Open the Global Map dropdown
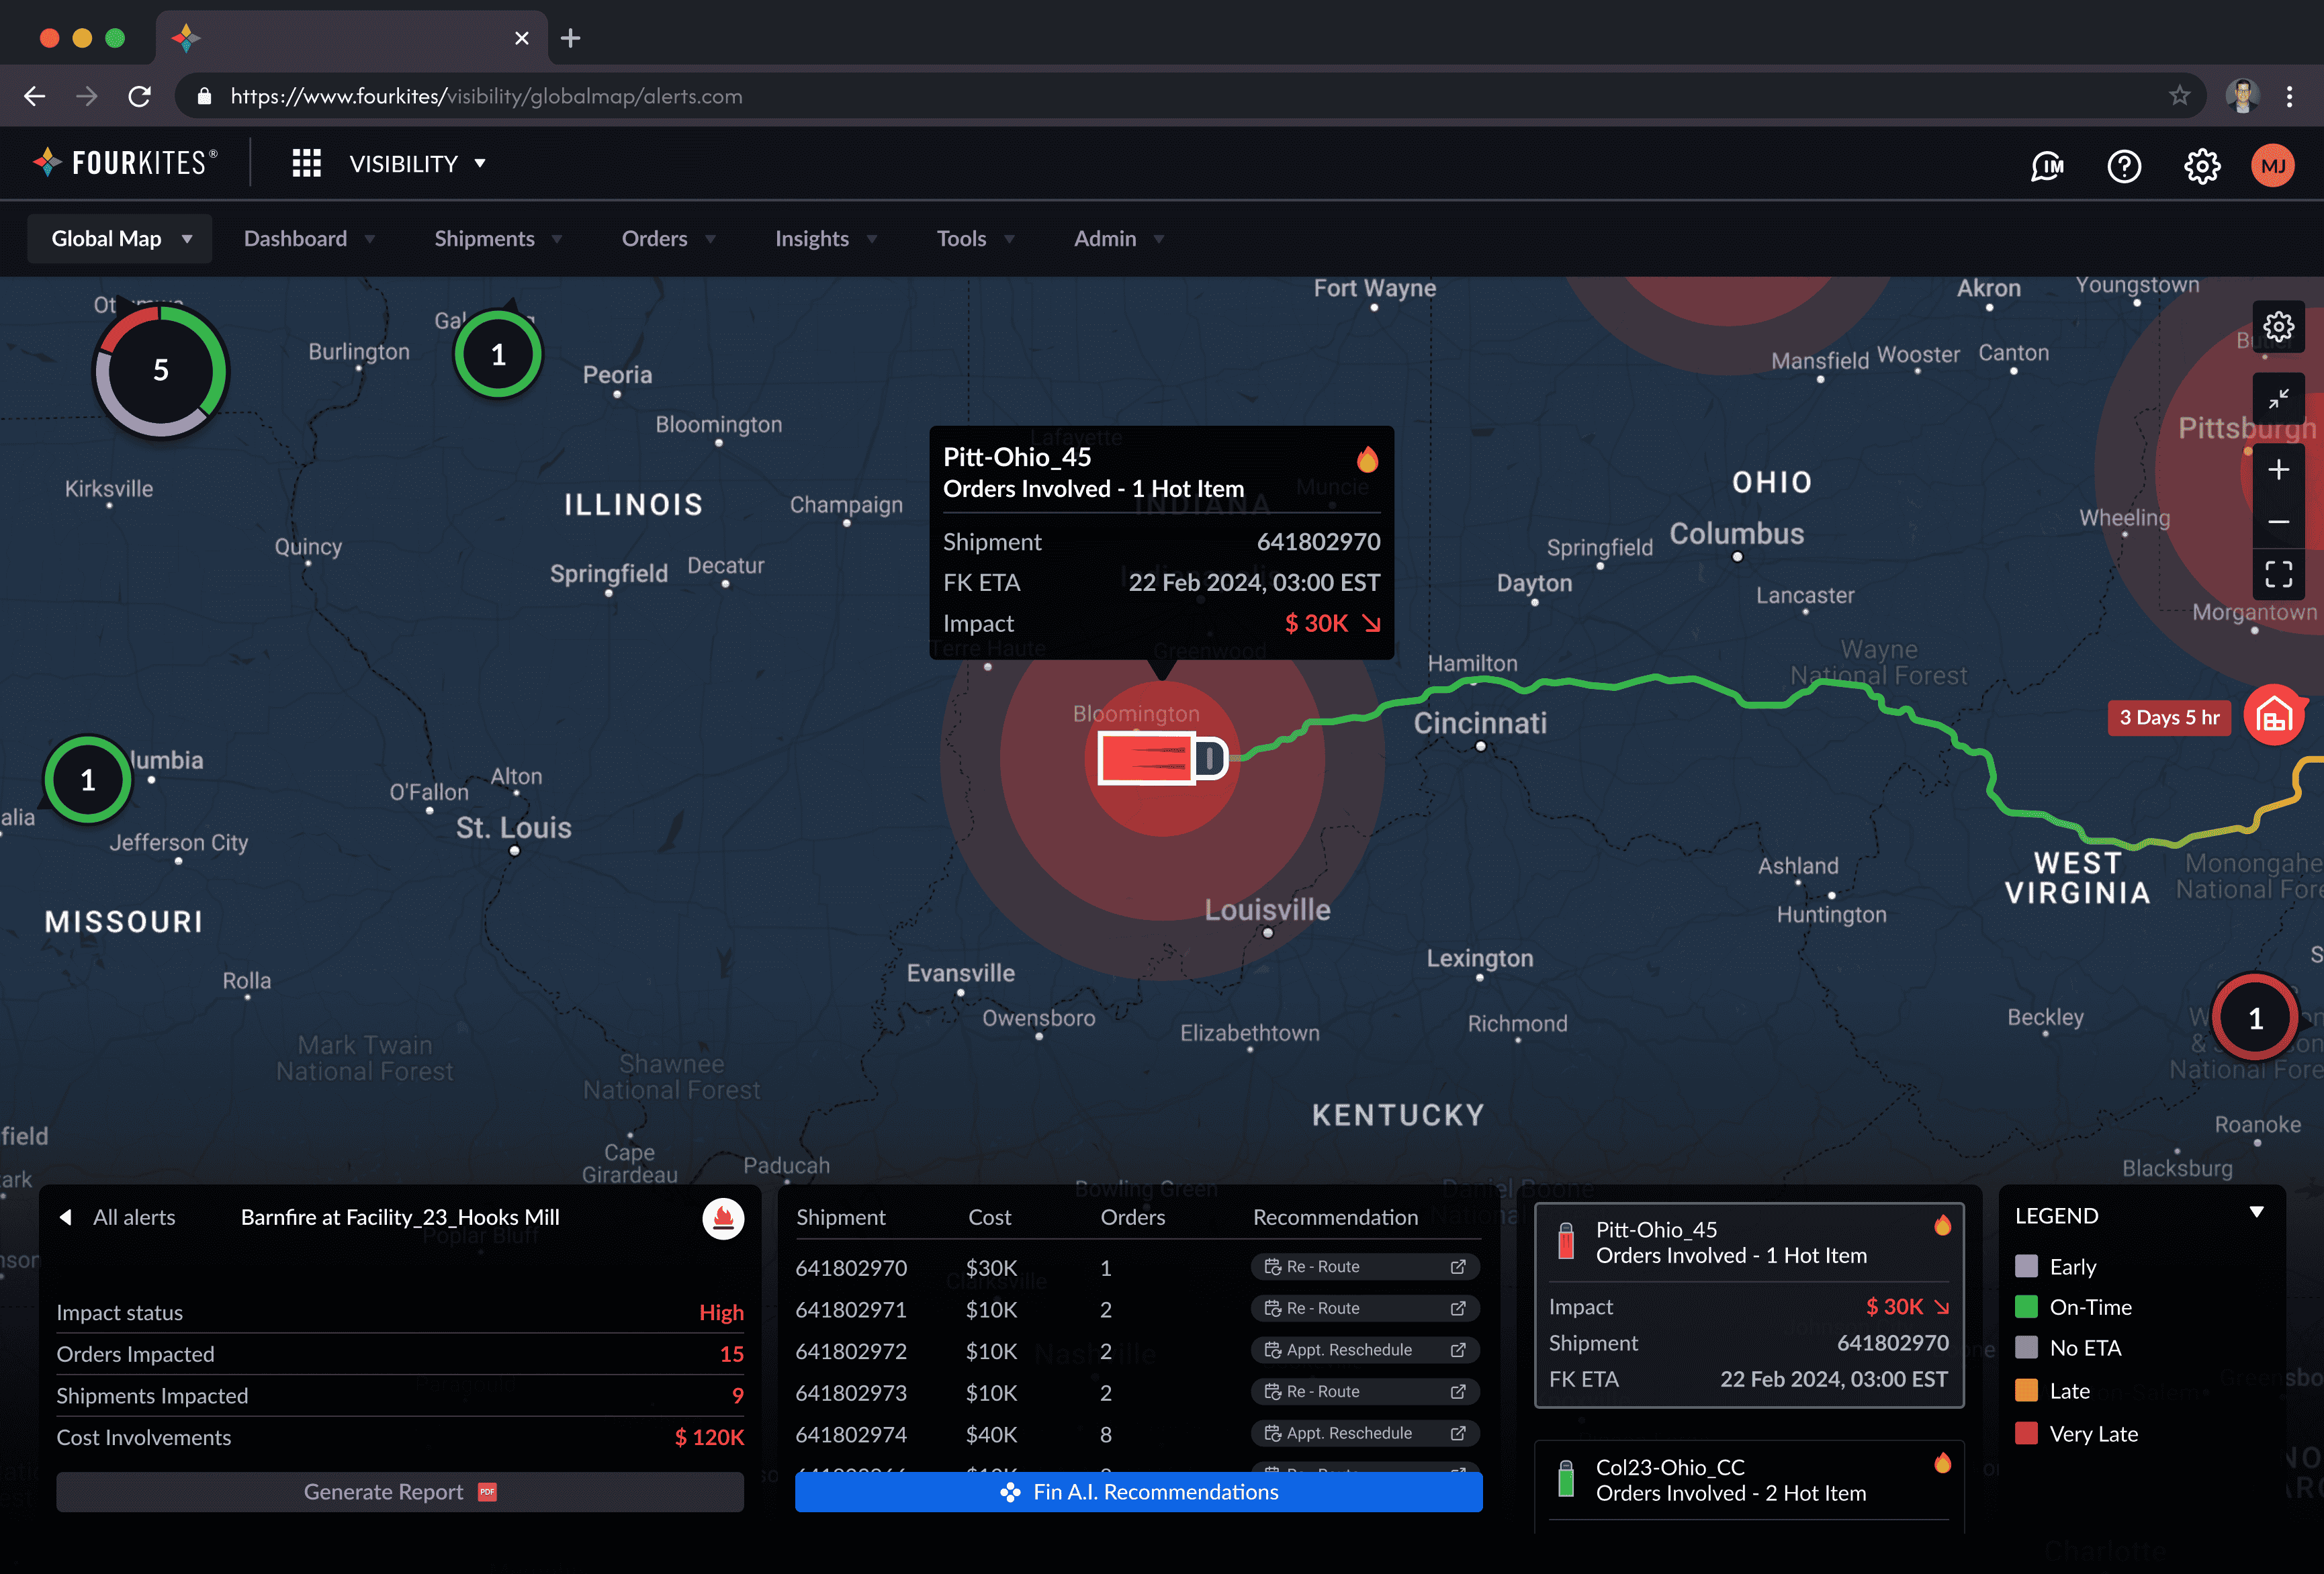 (120, 239)
